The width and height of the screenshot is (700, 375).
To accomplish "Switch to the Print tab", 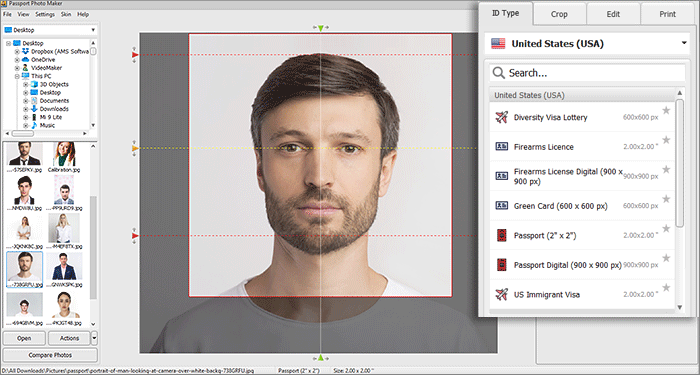I will click(667, 14).
